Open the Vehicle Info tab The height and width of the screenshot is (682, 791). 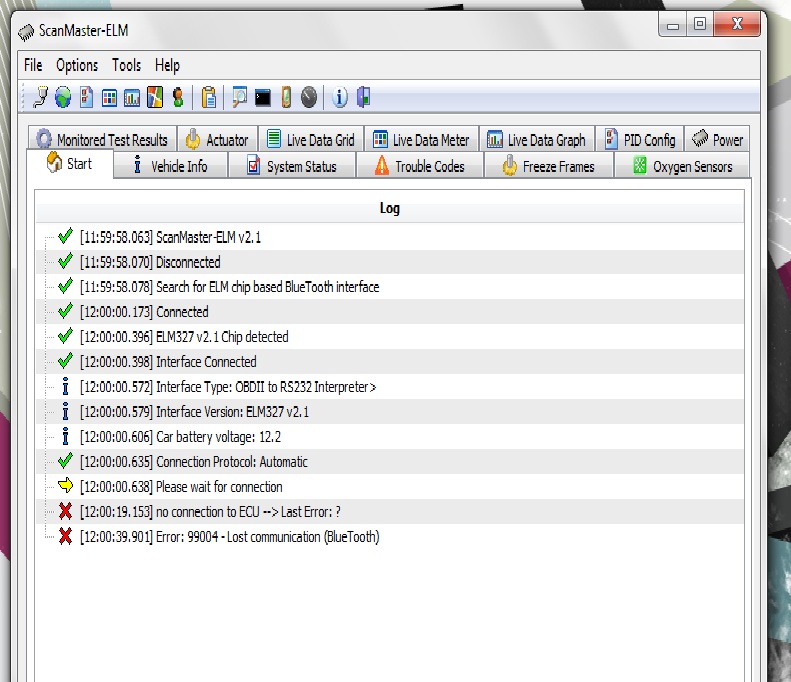[170, 166]
